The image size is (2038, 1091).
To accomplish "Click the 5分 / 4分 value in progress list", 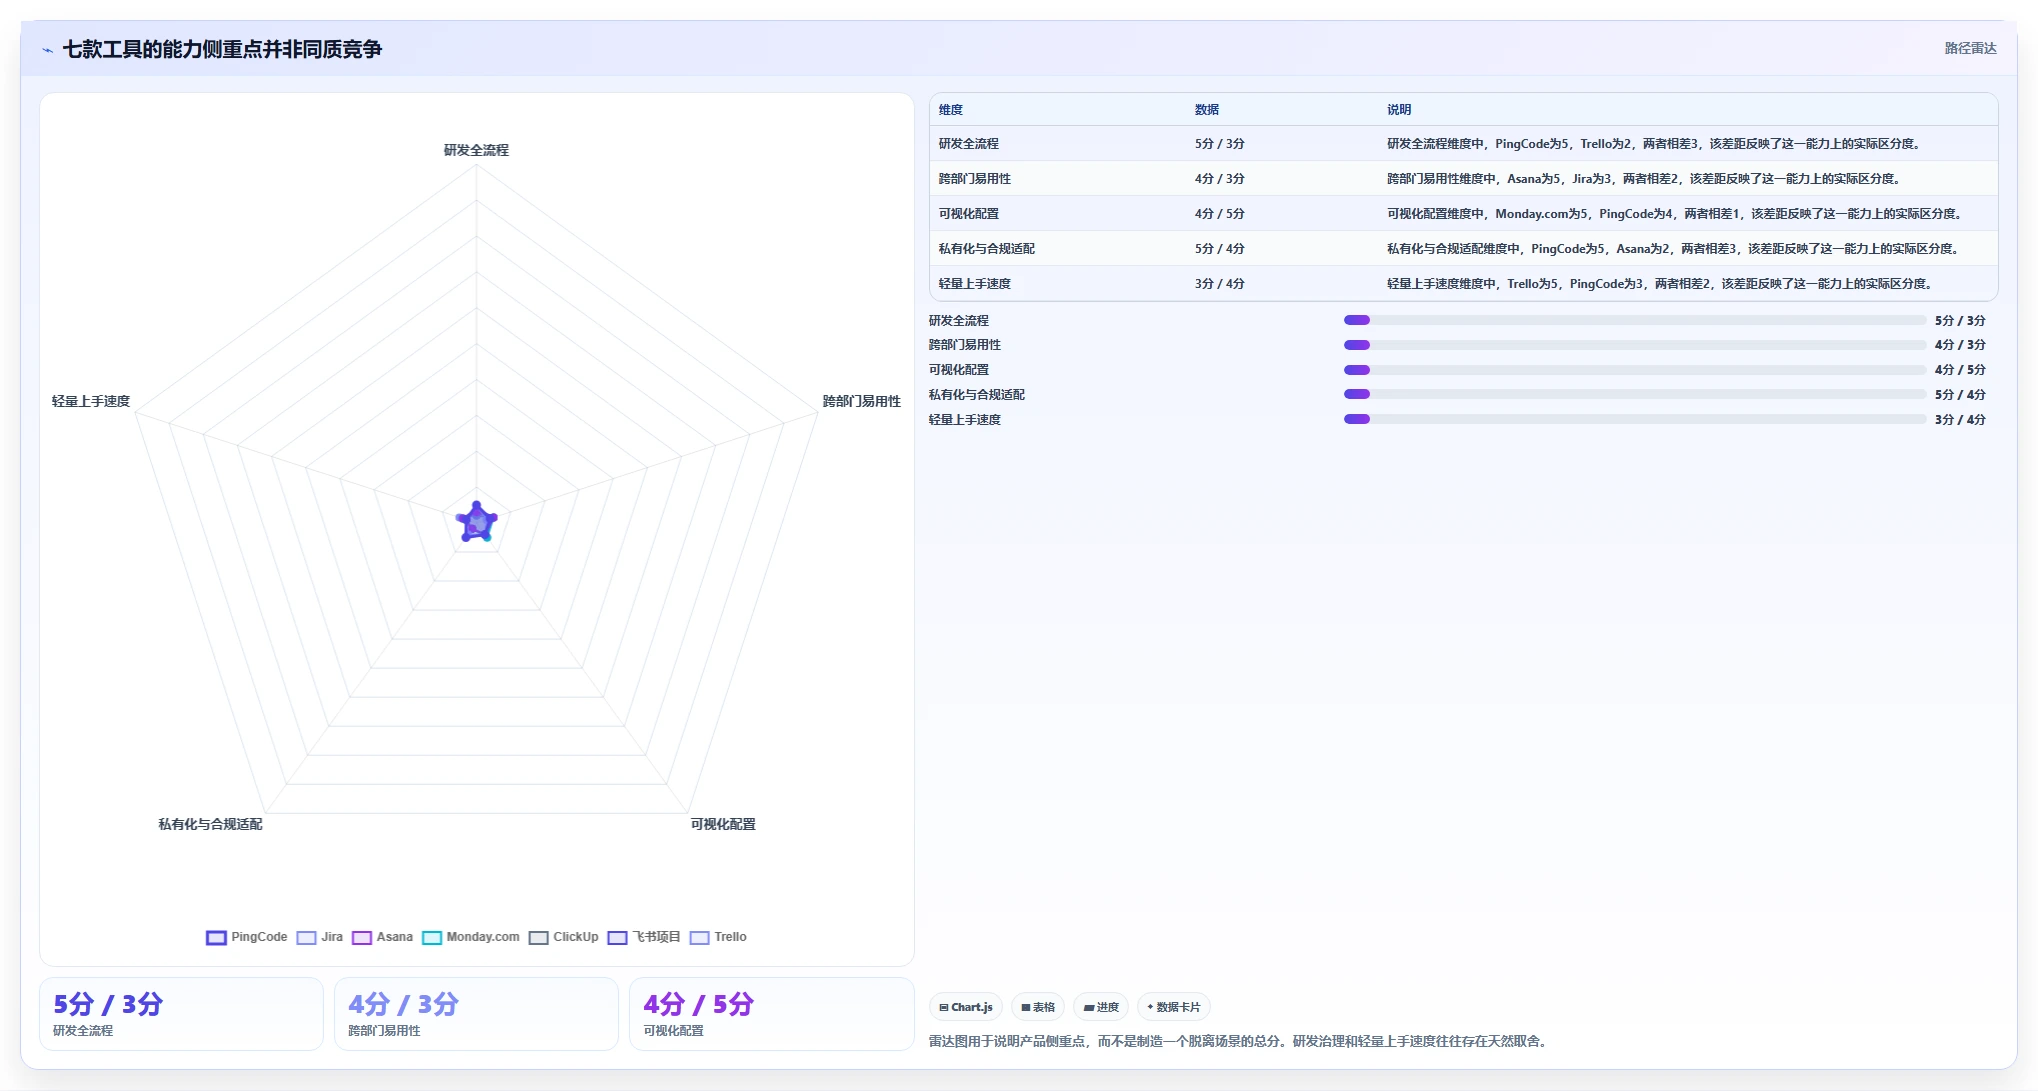I will (x=1960, y=395).
